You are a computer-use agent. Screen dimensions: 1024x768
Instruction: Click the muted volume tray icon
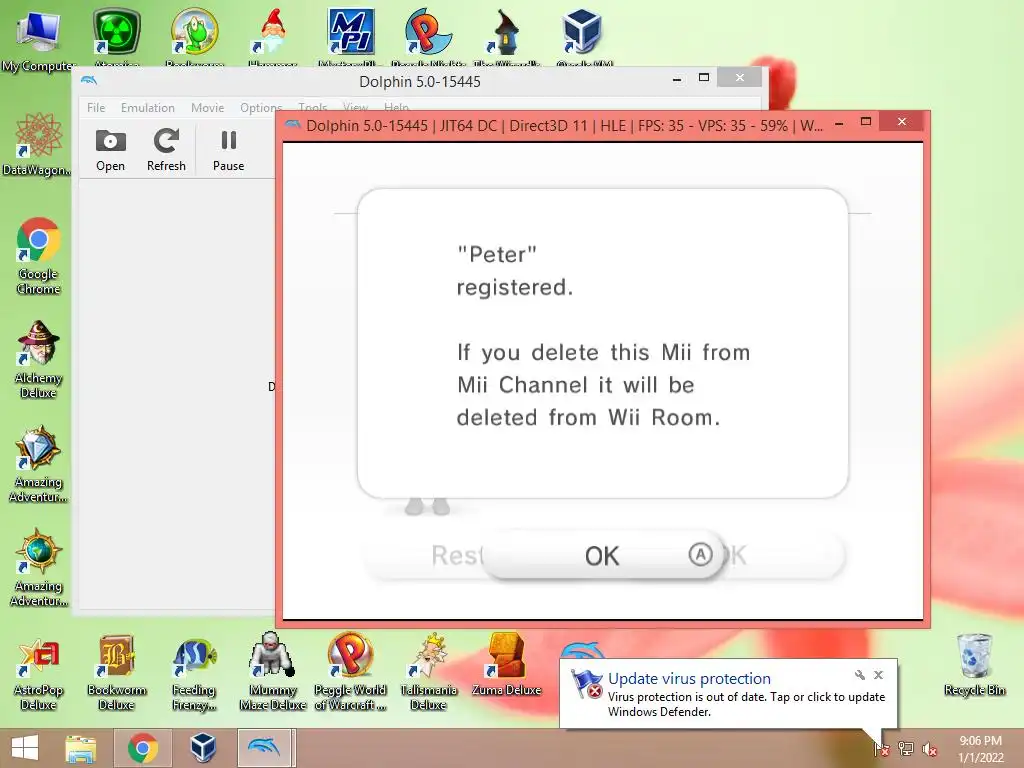coord(929,749)
